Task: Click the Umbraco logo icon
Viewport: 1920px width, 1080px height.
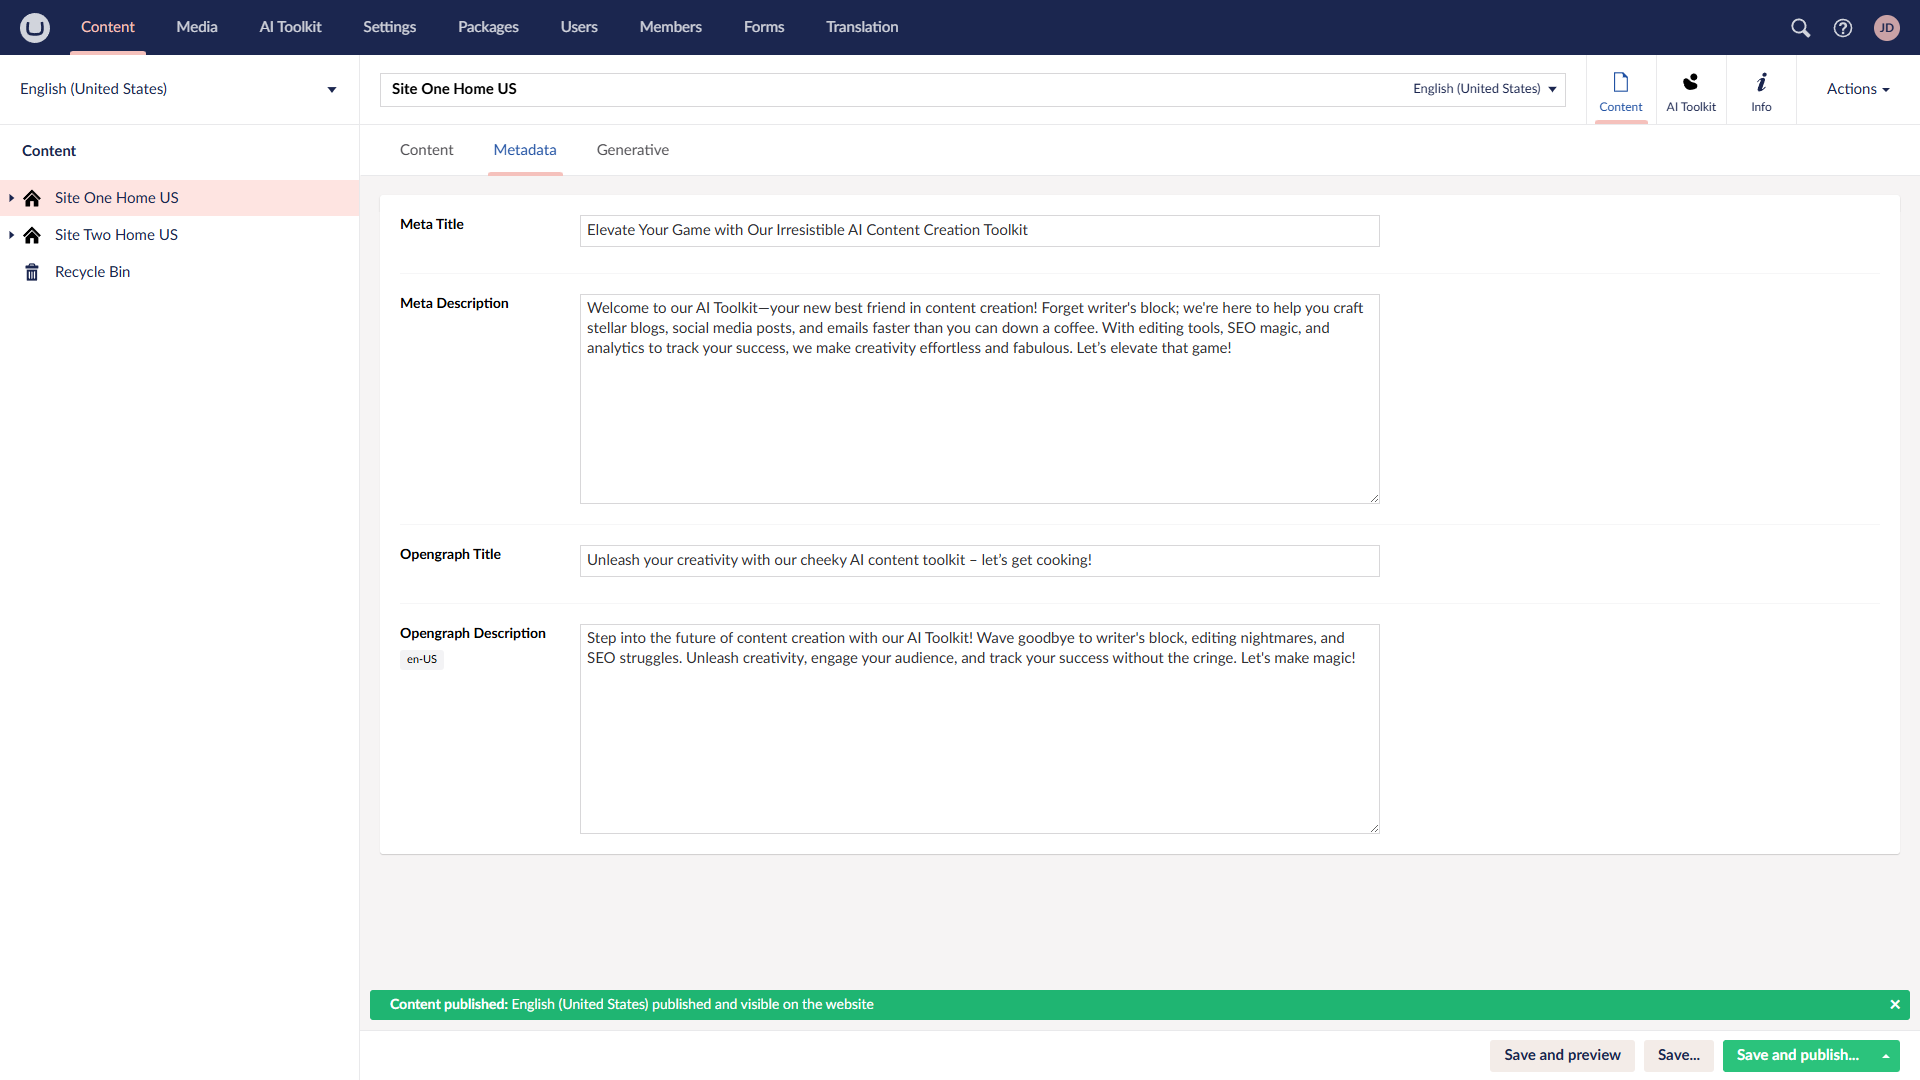Action: click(x=35, y=27)
